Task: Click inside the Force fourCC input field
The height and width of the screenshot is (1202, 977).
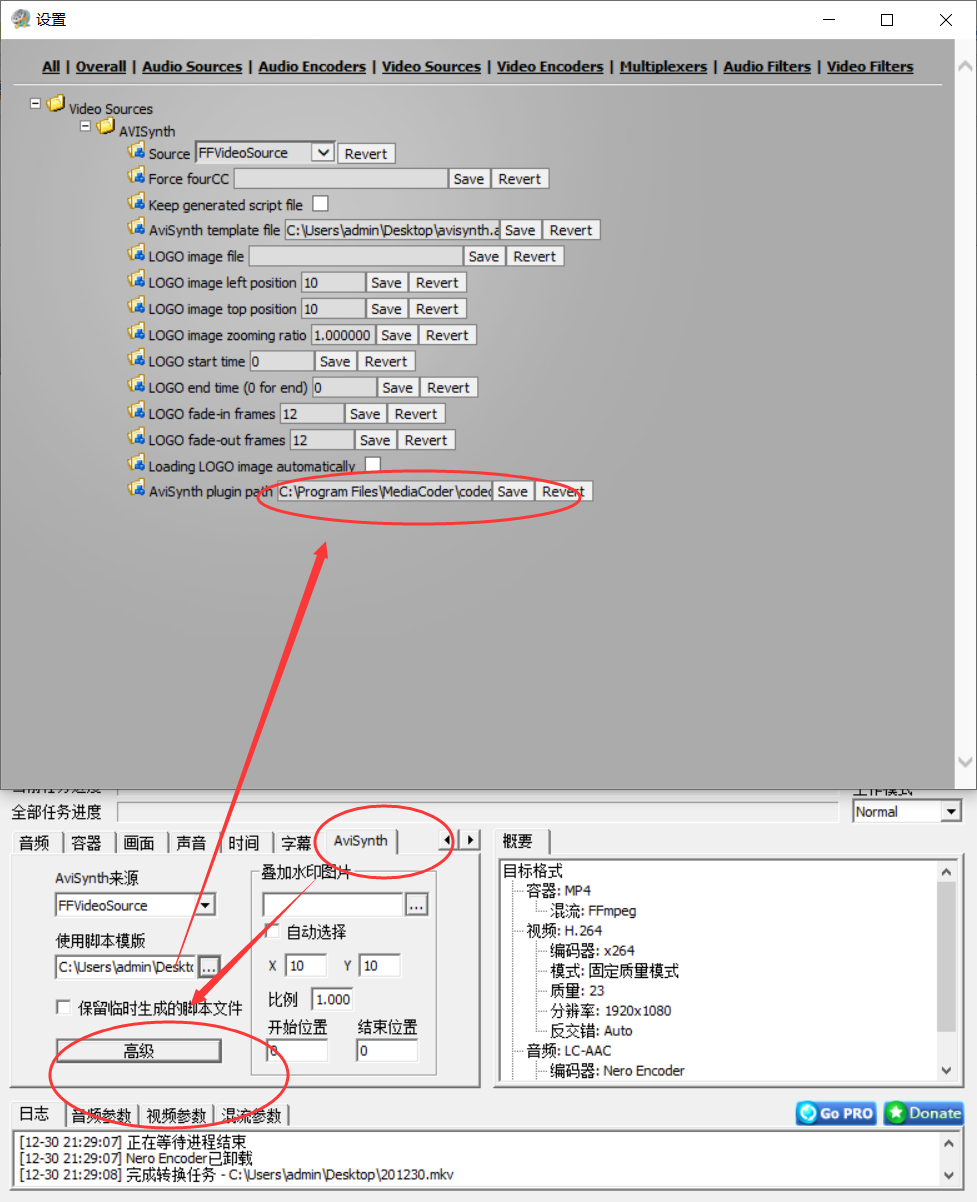Action: click(x=340, y=178)
